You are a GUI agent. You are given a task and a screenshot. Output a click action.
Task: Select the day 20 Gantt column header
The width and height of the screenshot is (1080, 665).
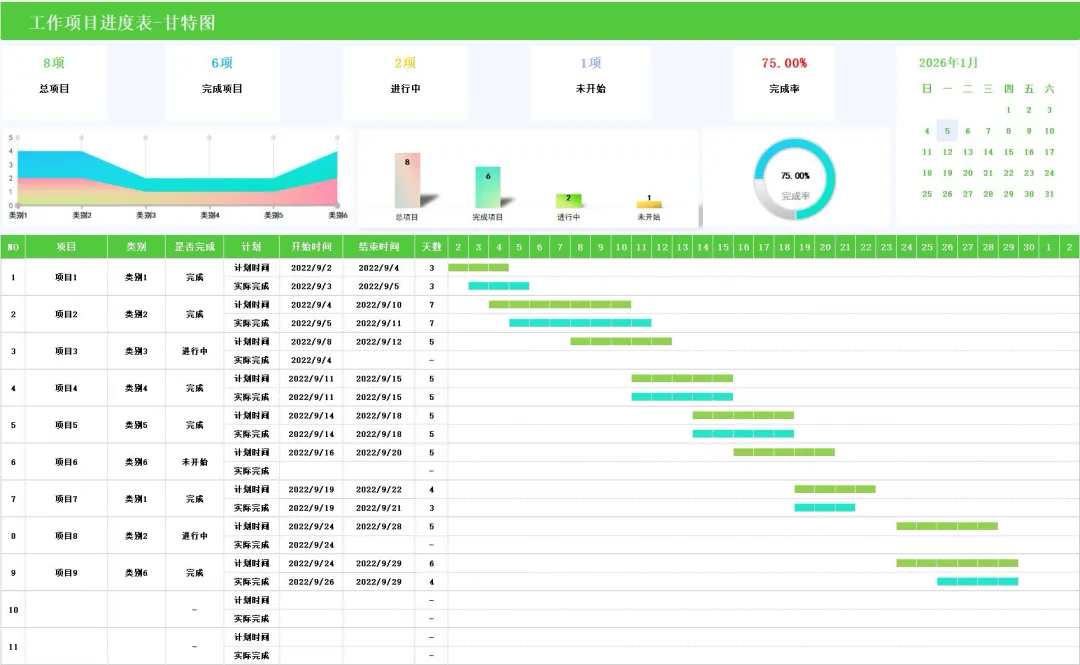pos(825,247)
